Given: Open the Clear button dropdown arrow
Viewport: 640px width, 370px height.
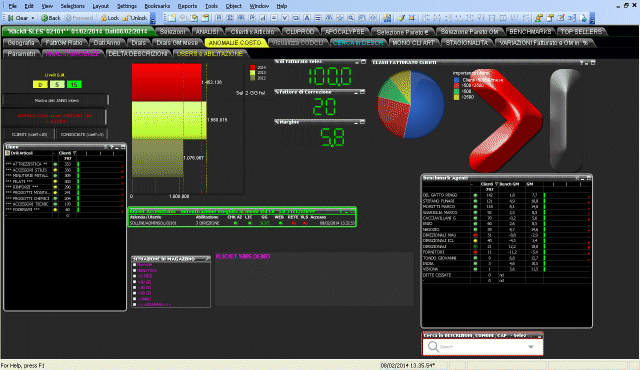Looking at the screenshot, I should tap(33, 18).
